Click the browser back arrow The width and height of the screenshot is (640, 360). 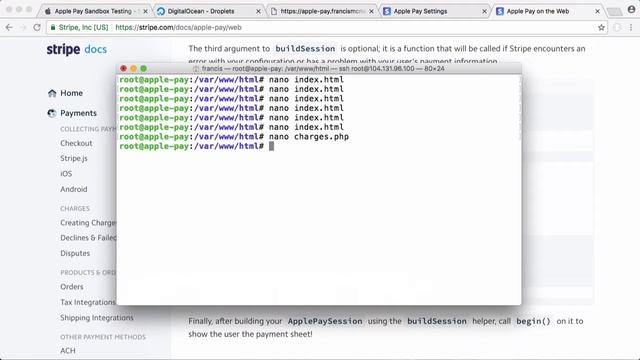pos(9,27)
